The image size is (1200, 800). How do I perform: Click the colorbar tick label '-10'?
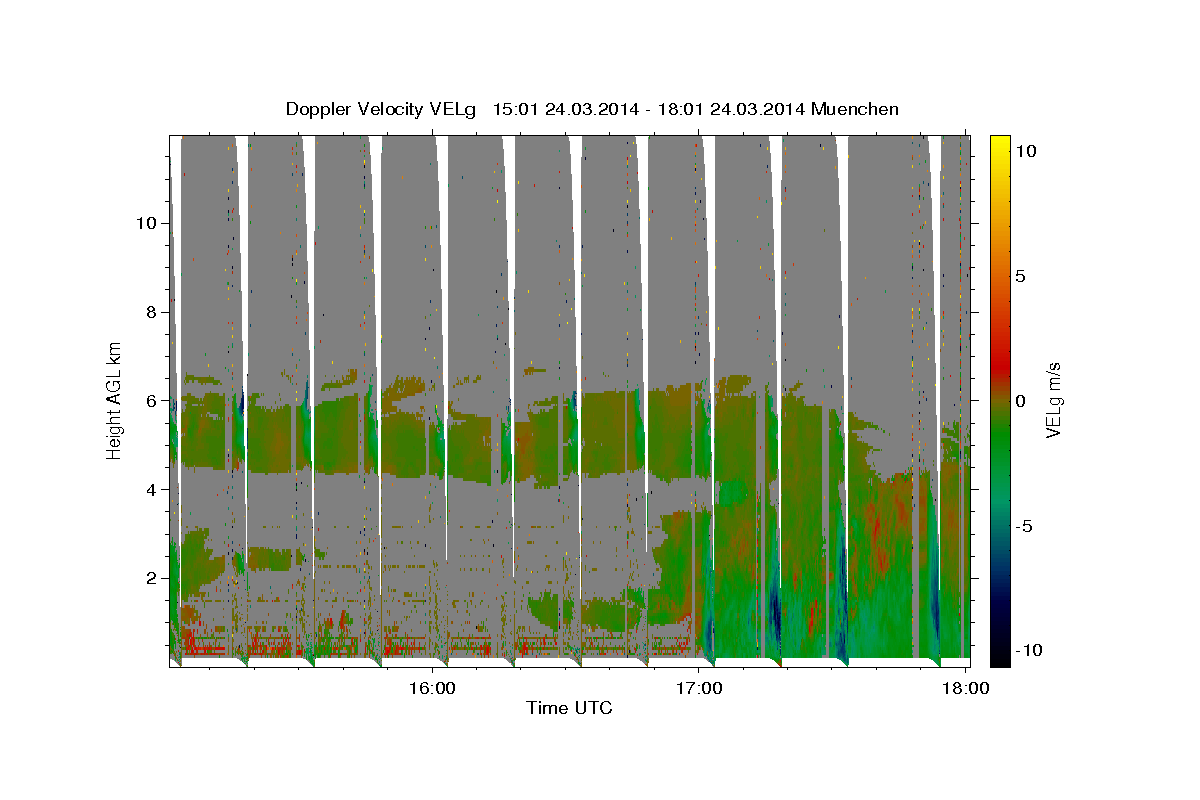click(1030, 650)
